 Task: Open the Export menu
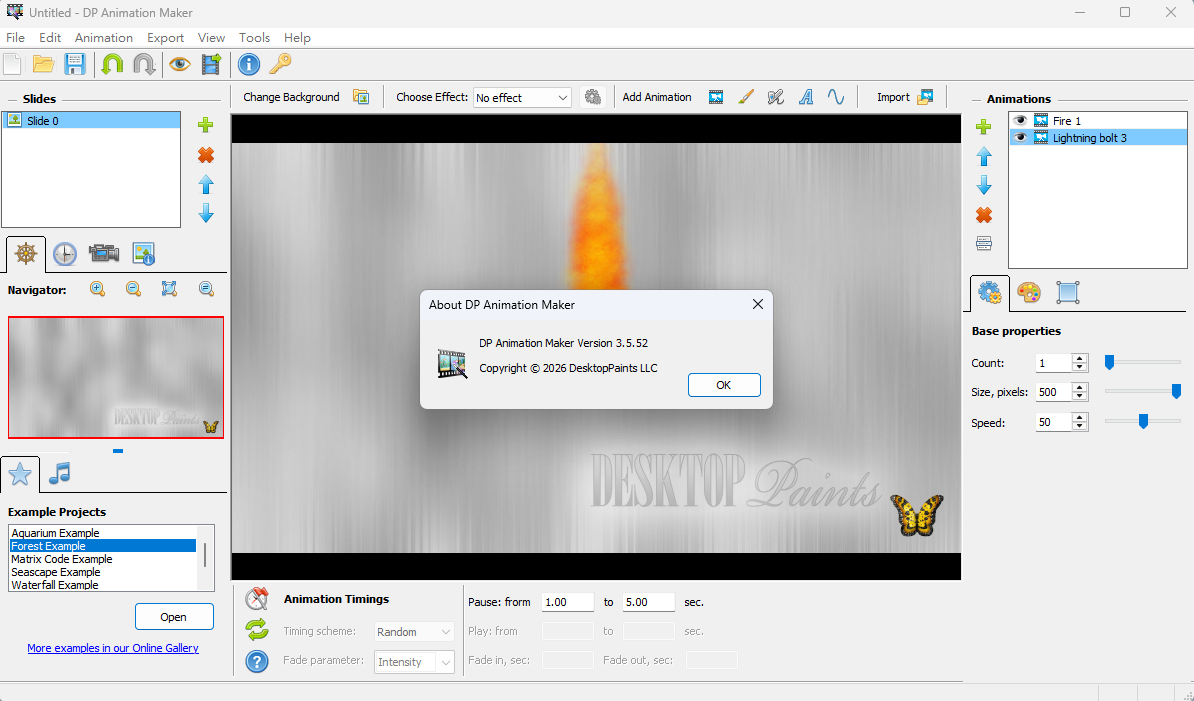click(x=165, y=37)
